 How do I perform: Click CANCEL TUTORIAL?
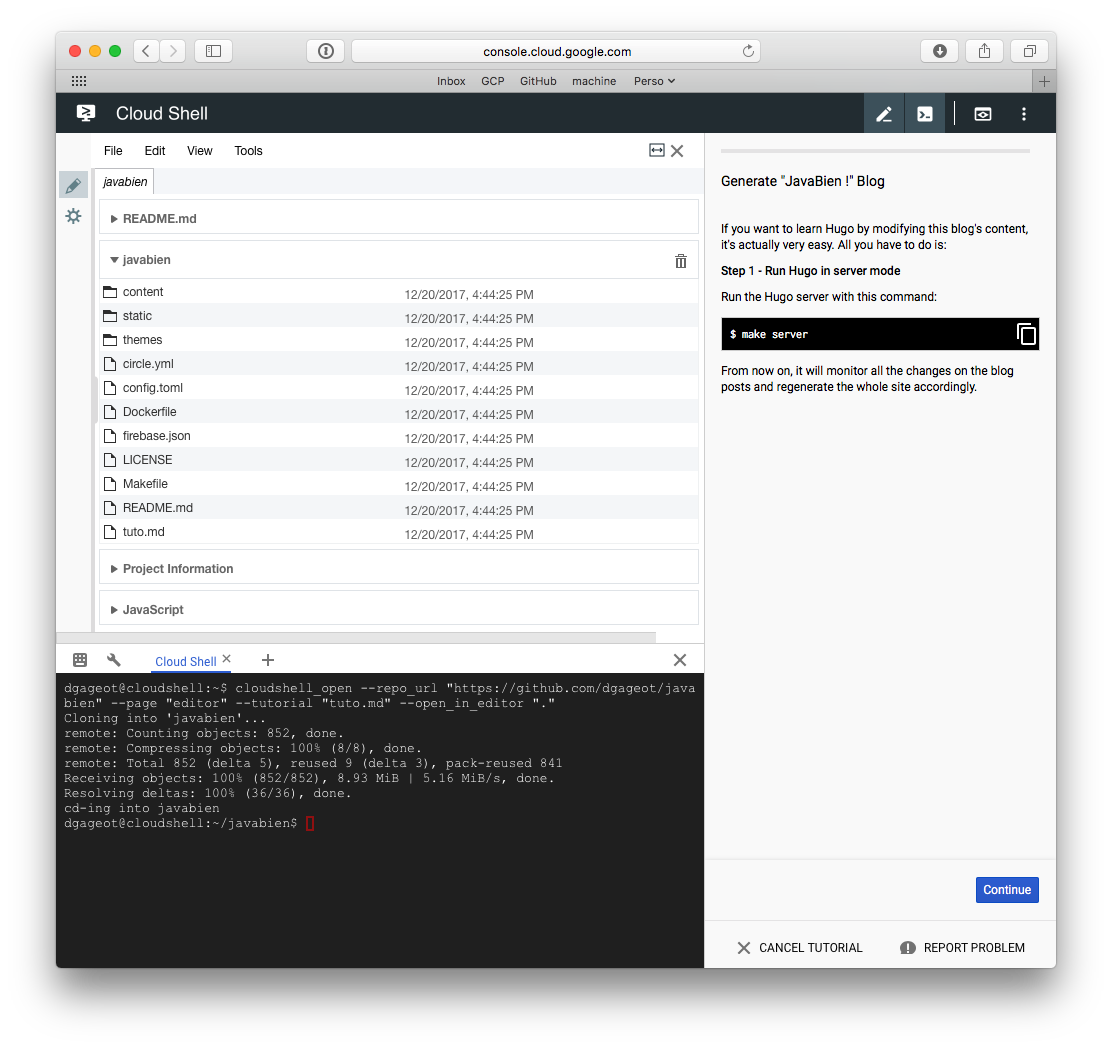(x=800, y=948)
